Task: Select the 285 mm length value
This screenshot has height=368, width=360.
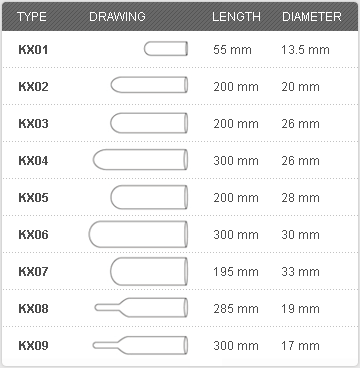Action: point(236,309)
